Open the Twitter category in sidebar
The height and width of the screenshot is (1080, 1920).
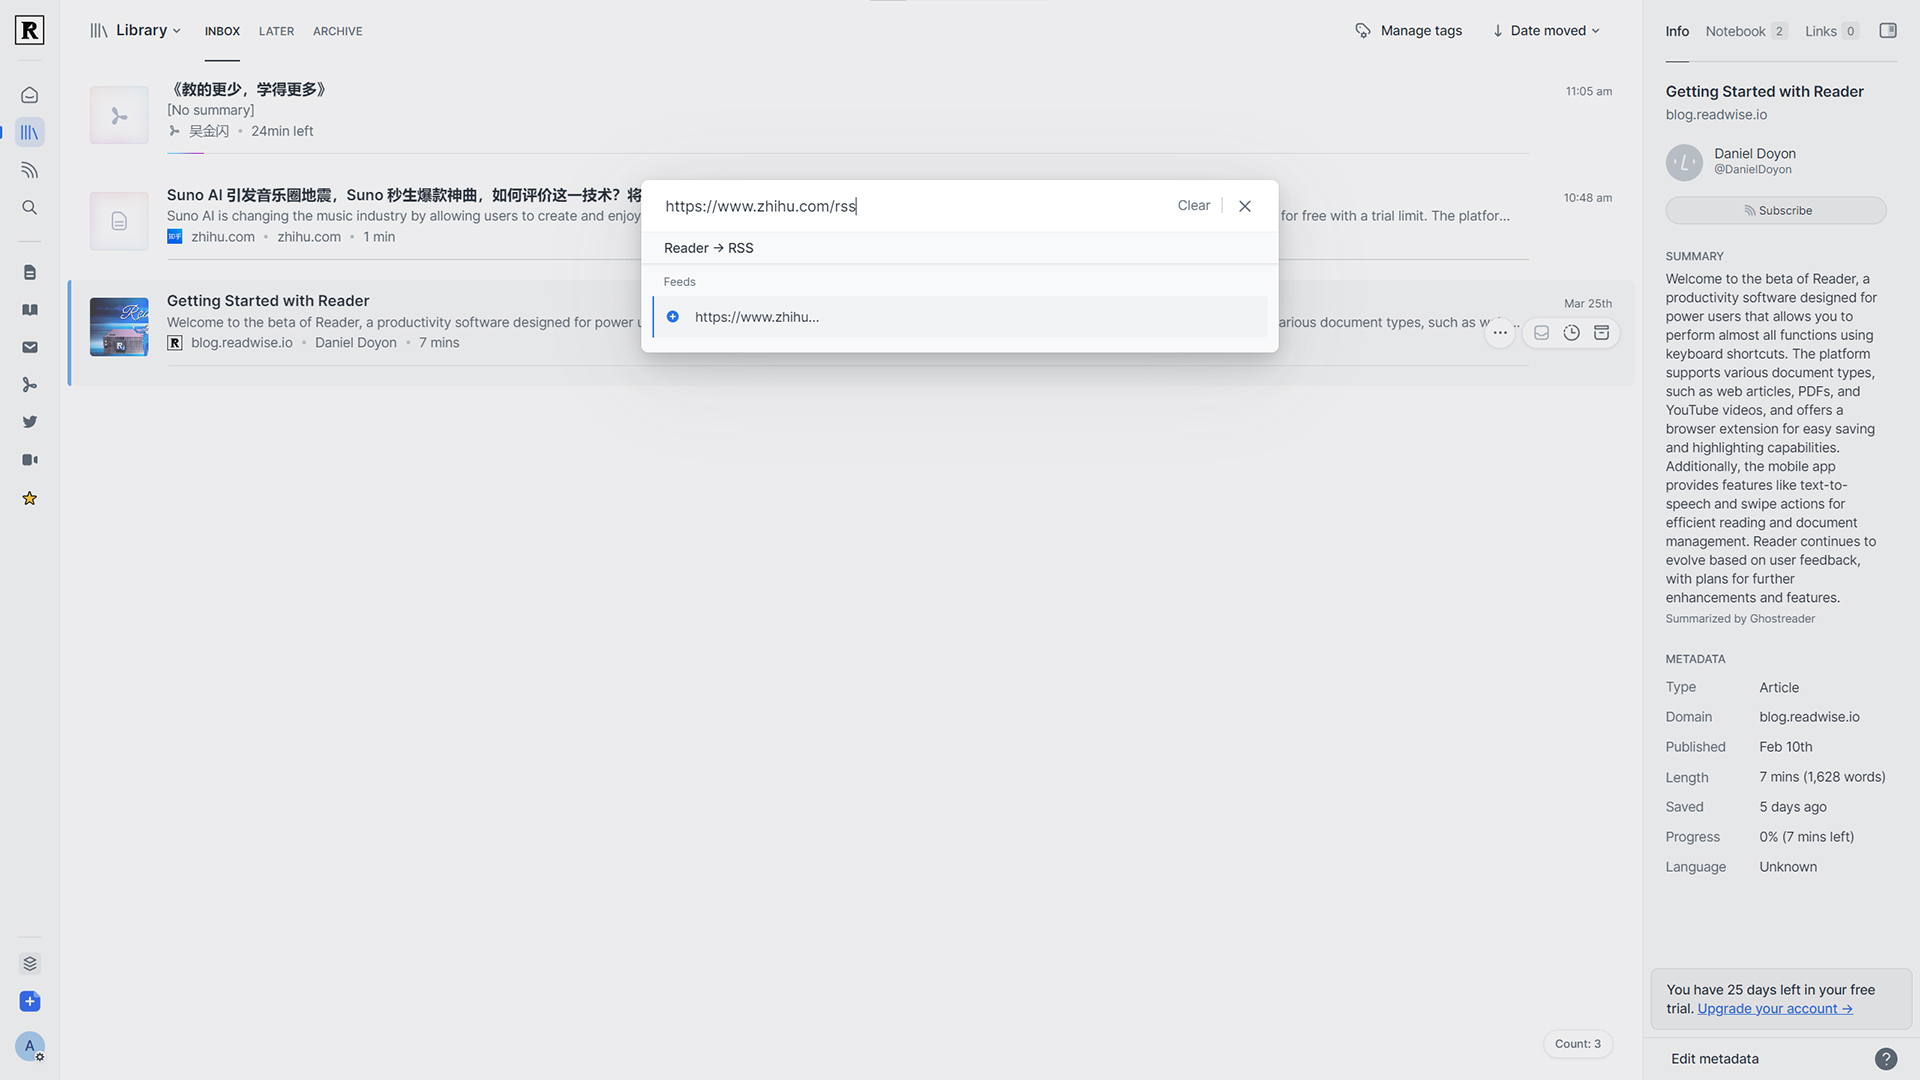30,422
